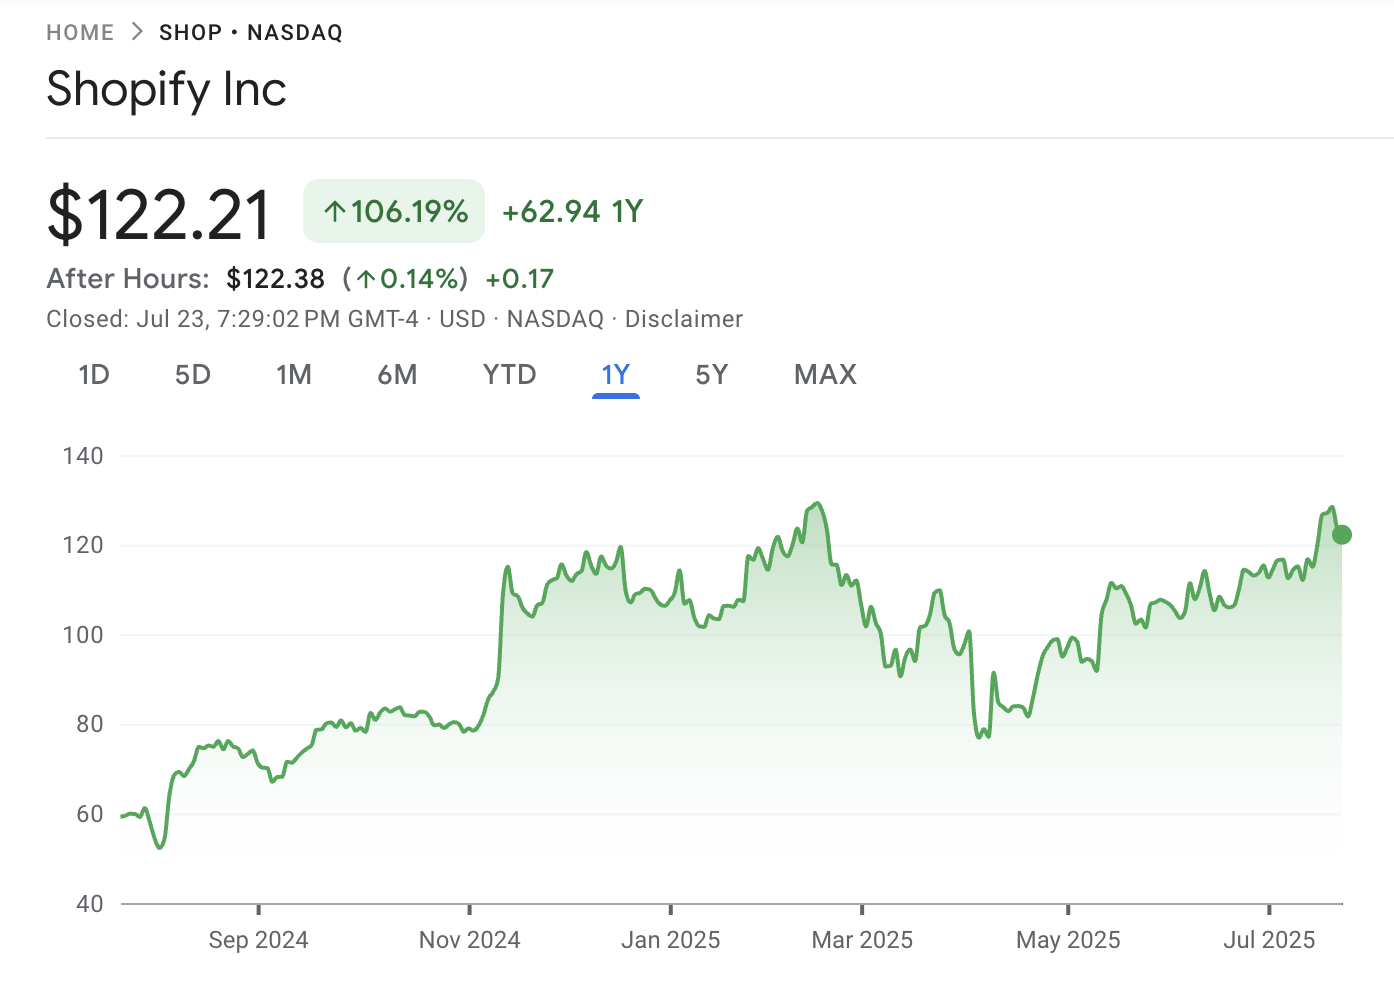Click the 140 y-axis label
Image resolution: width=1394 pixels, height=998 pixels.
(83, 456)
